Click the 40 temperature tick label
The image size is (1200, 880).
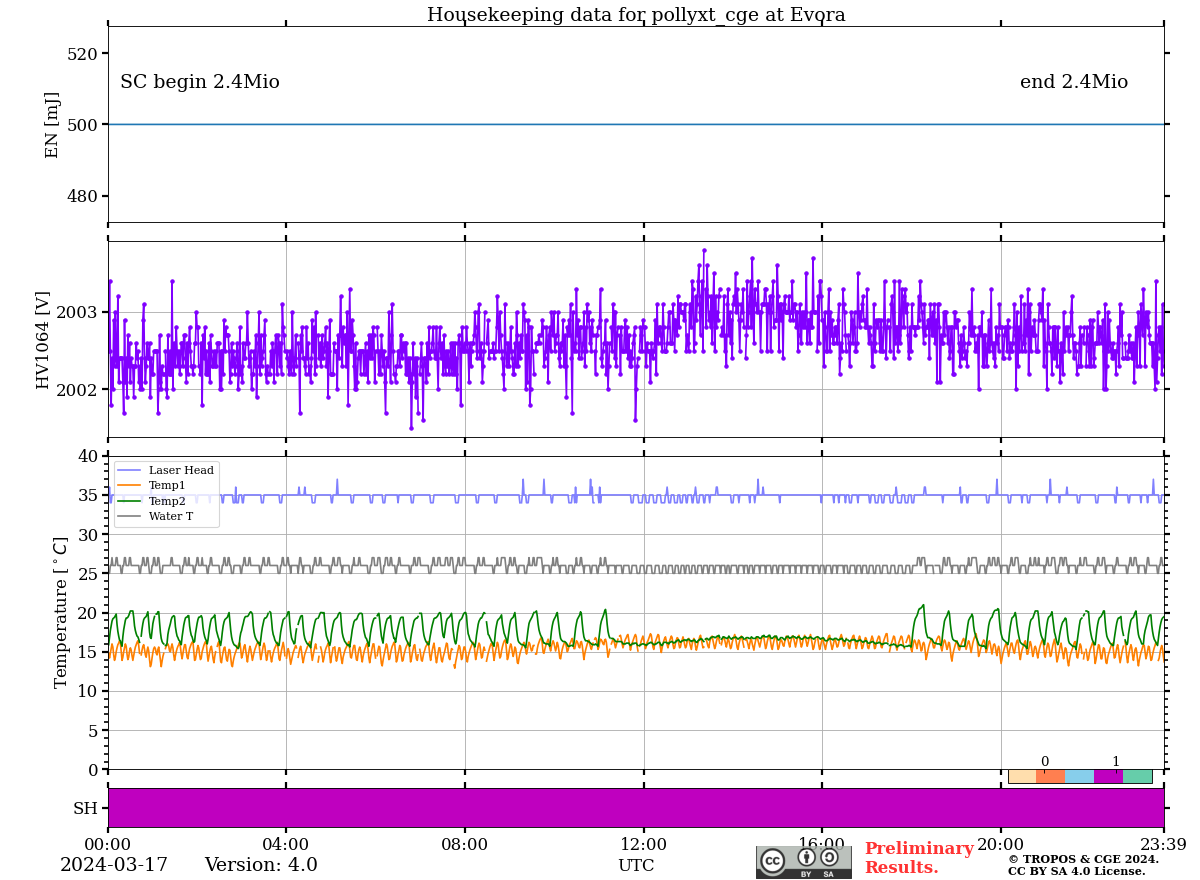[x=89, y=456]
